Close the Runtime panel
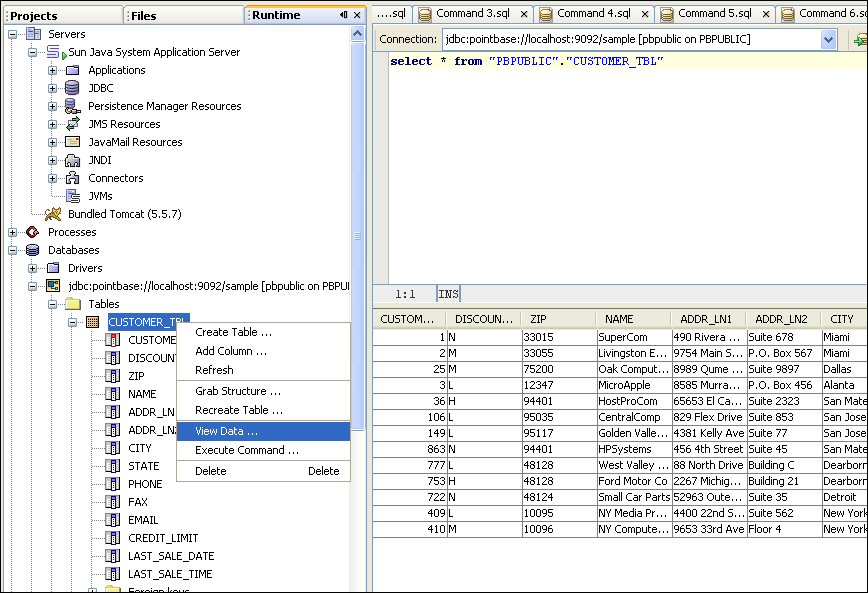 (358, 15)
